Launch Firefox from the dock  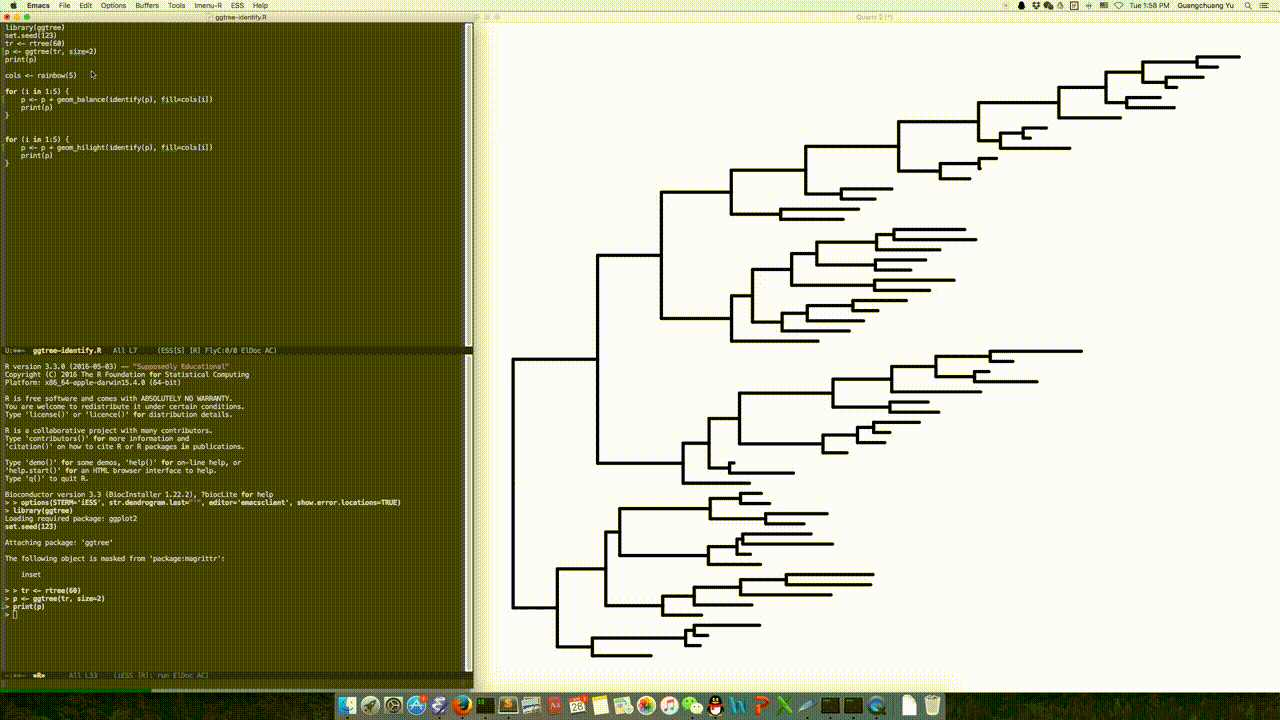click(x=461, y=706)
